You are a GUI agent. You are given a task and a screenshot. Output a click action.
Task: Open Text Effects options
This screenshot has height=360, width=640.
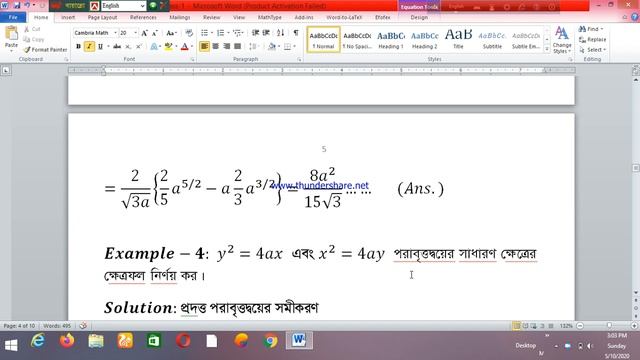point(155,47)
